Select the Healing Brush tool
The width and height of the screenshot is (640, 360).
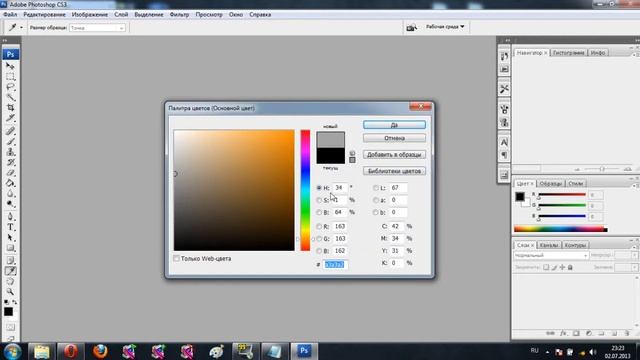pyautogui.click(x=10, y=131)
